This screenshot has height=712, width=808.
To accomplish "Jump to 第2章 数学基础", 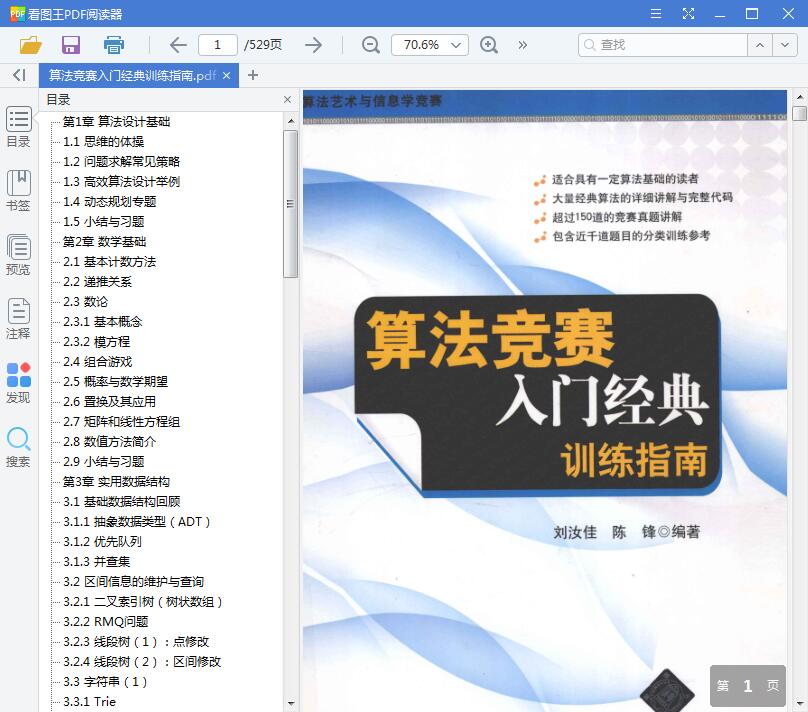I will pyautogui.click(x=105, y=242).
